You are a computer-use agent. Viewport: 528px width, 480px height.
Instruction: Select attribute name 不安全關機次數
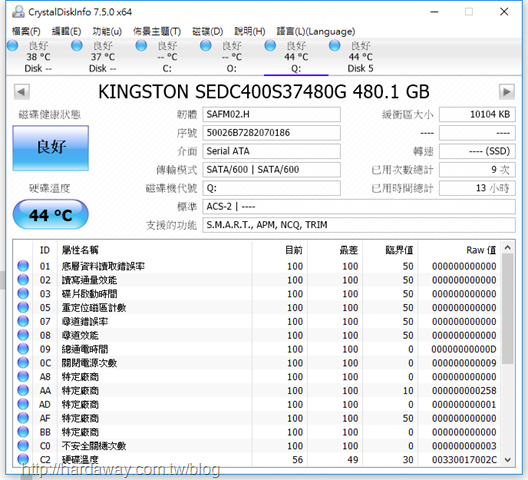point(94,446)
